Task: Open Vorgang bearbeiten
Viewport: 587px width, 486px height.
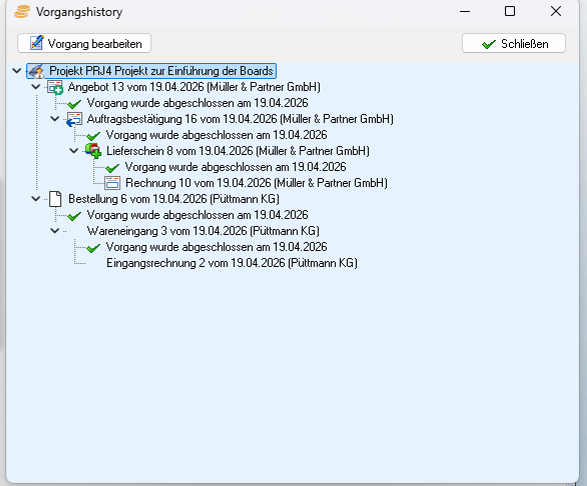Action: point(84,43)
